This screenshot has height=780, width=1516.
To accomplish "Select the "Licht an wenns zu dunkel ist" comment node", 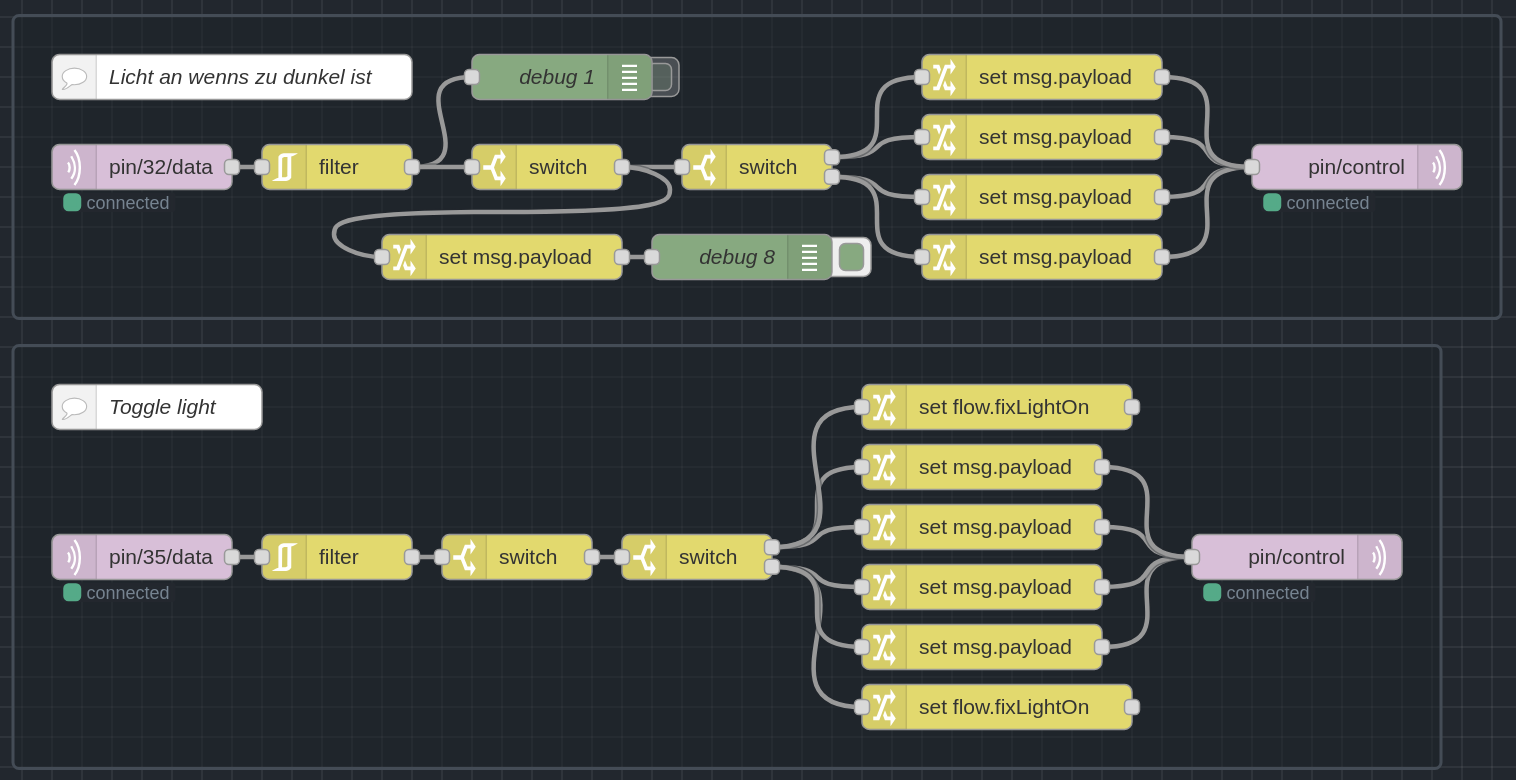I will click(232, 77).
